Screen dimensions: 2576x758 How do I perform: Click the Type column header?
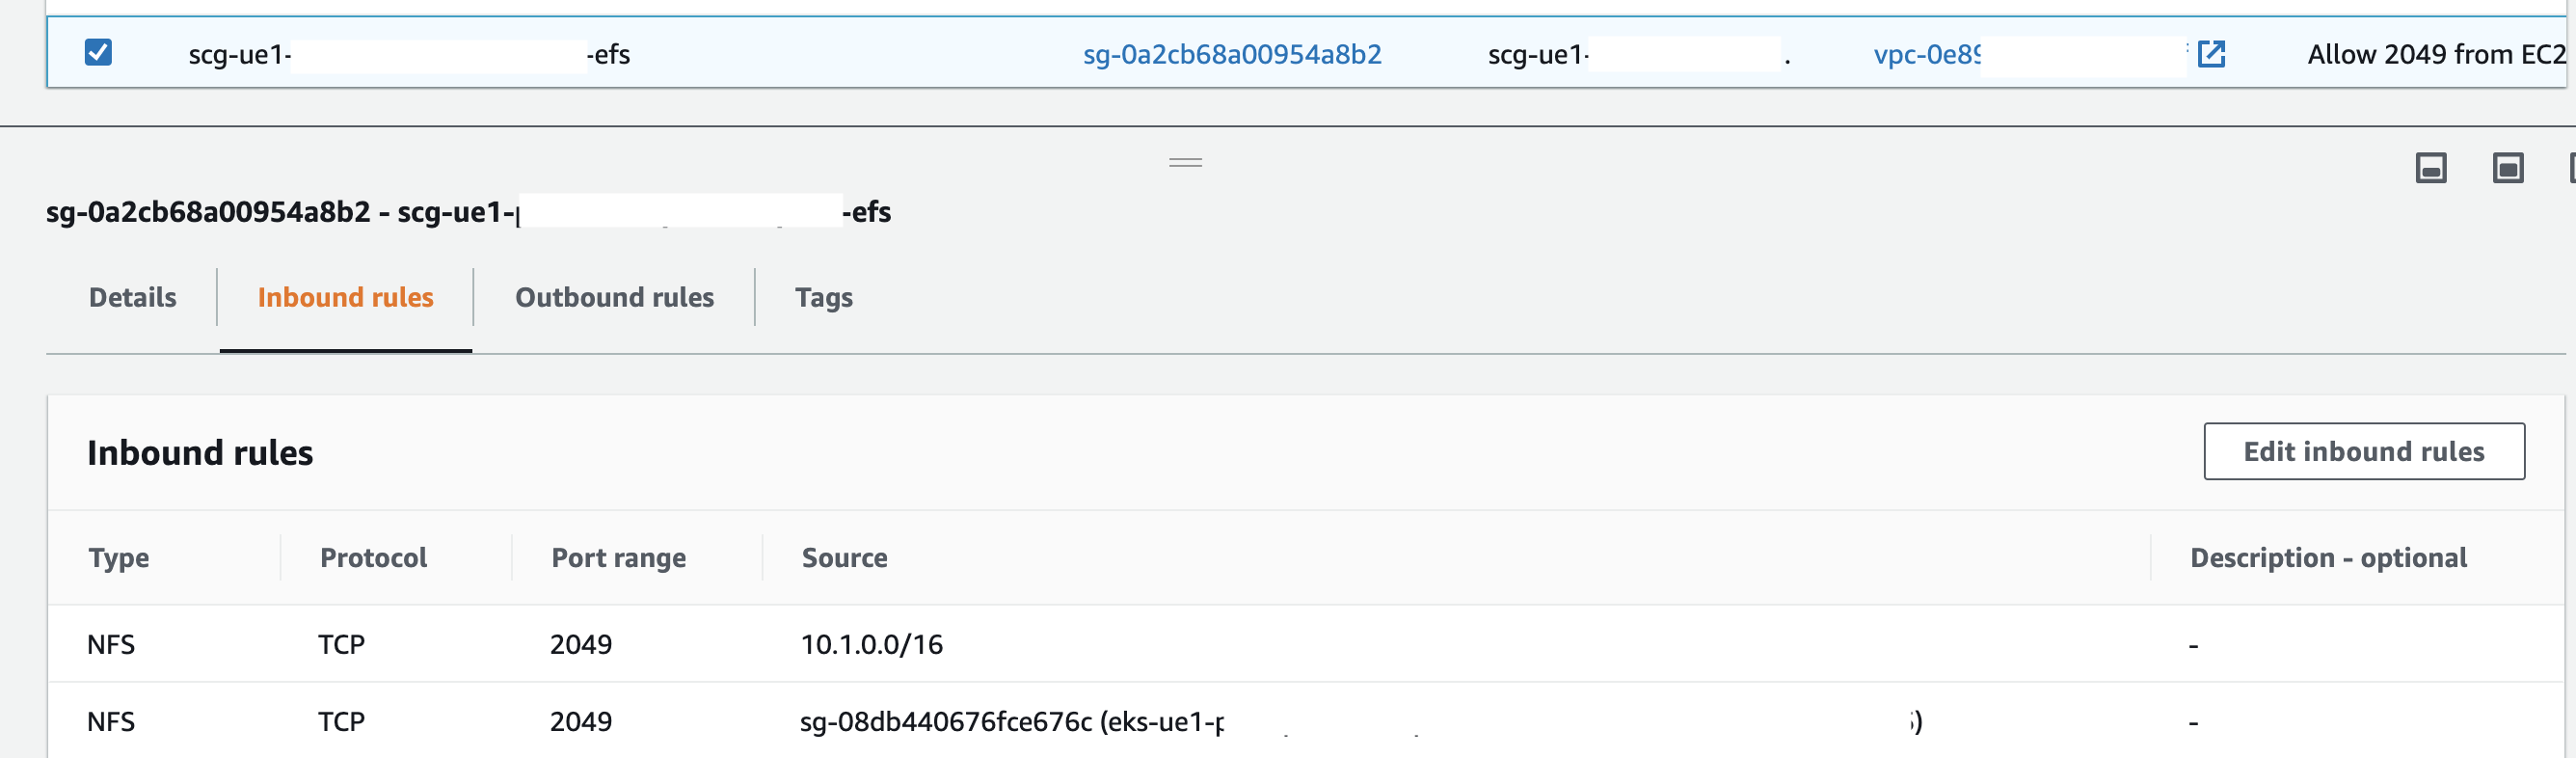pos(119,557)
